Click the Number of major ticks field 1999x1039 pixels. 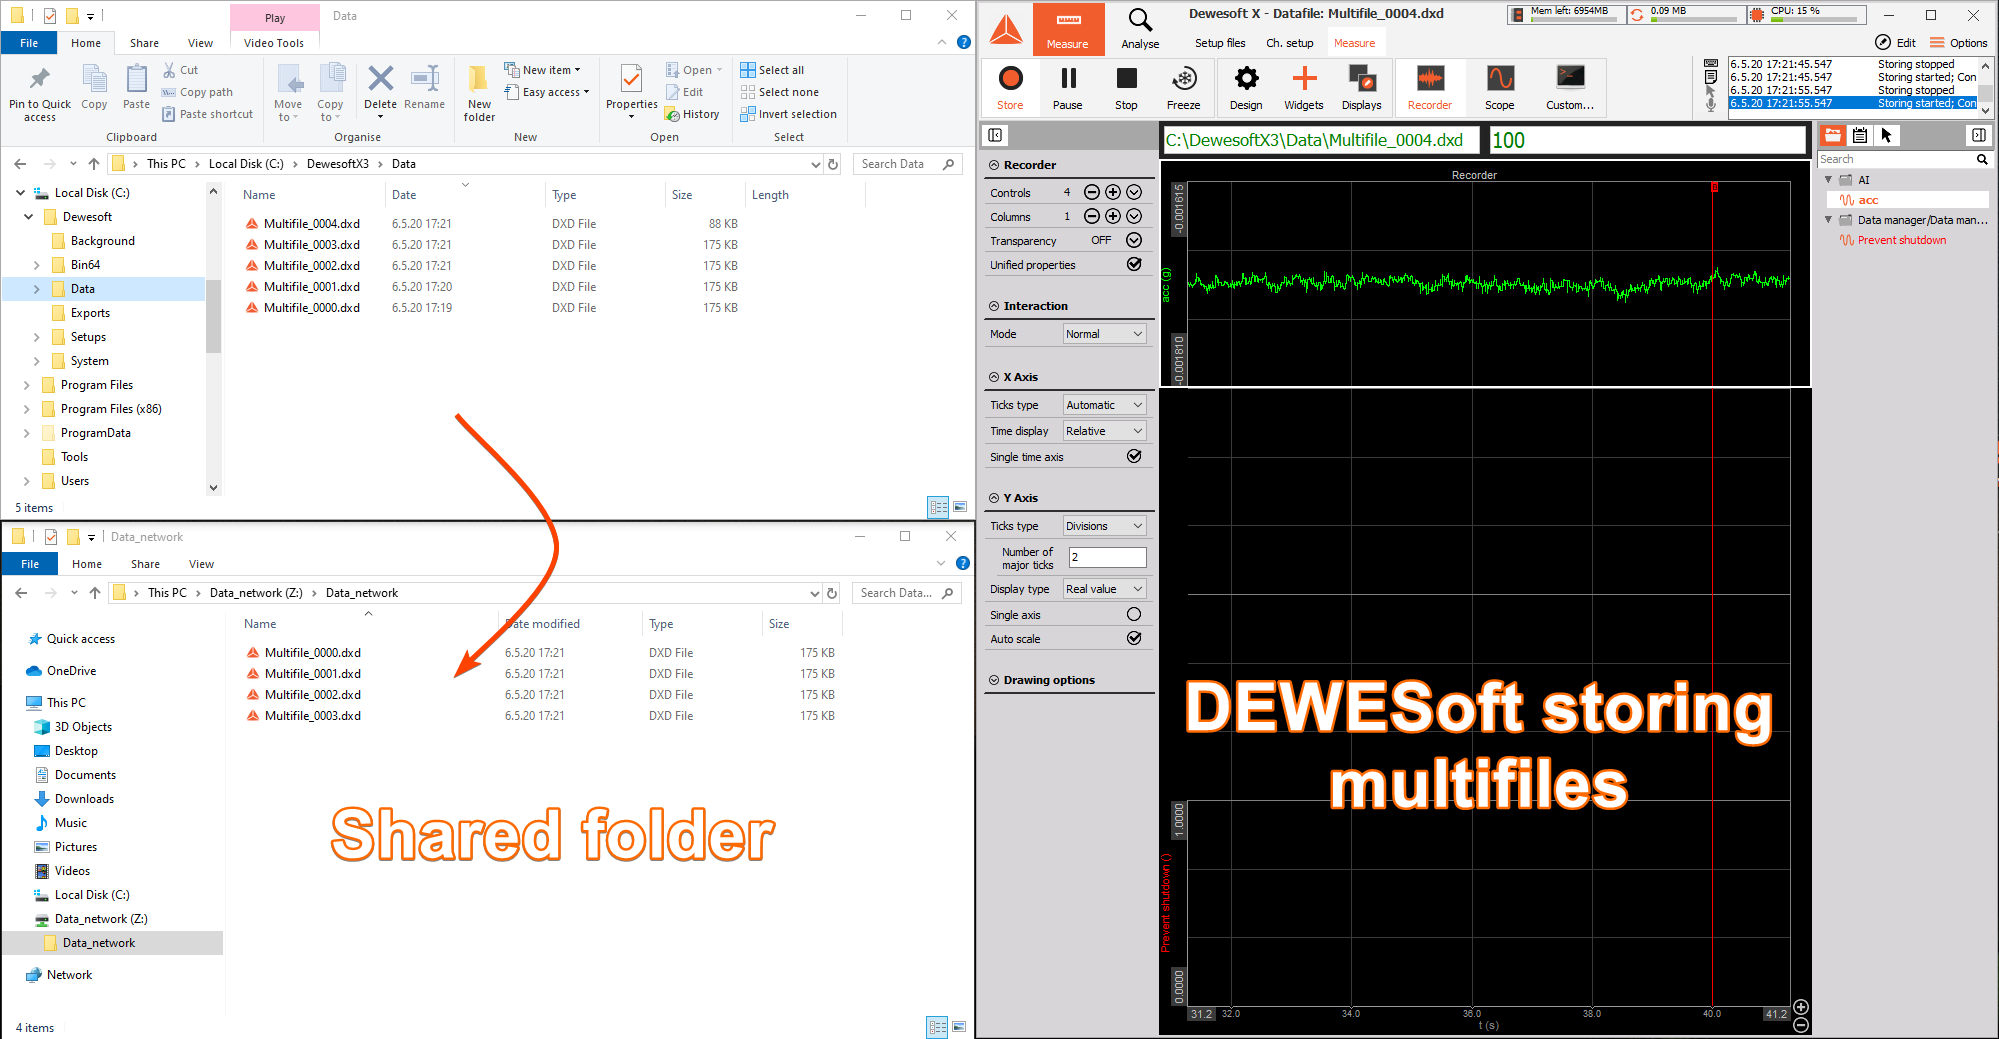point(1107,557)
